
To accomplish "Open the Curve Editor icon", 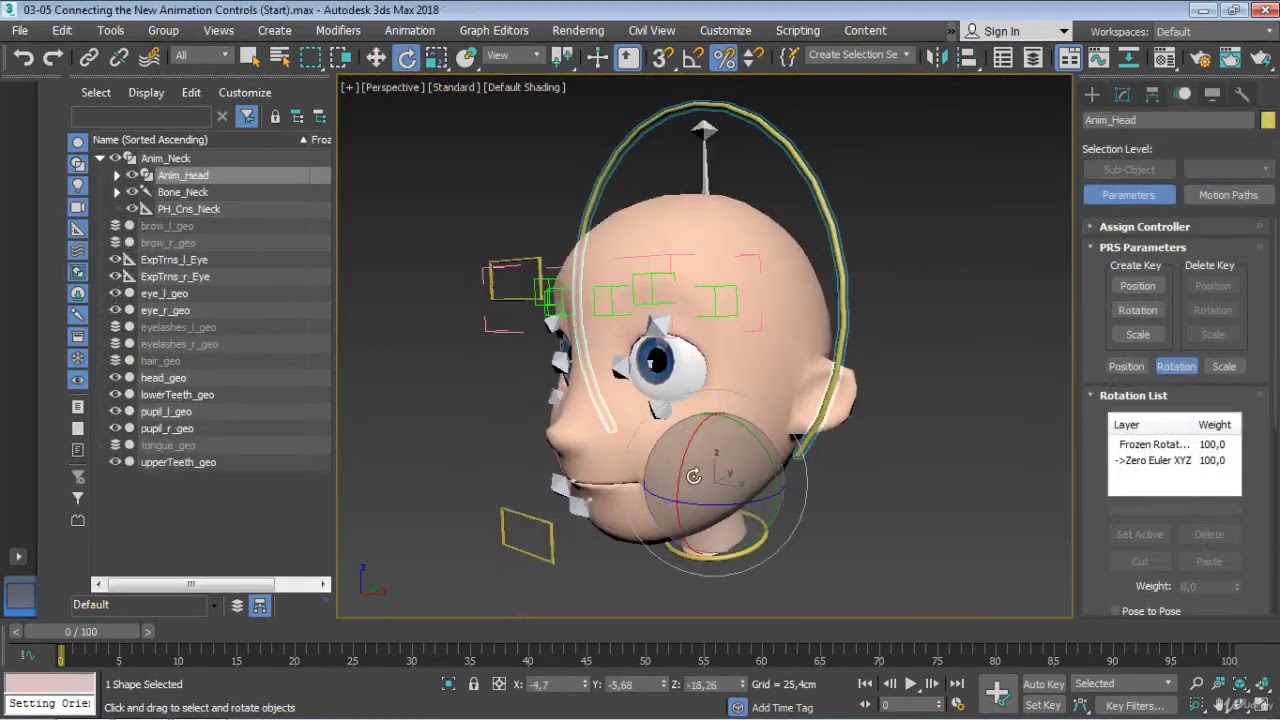I will coord(1098,58).
